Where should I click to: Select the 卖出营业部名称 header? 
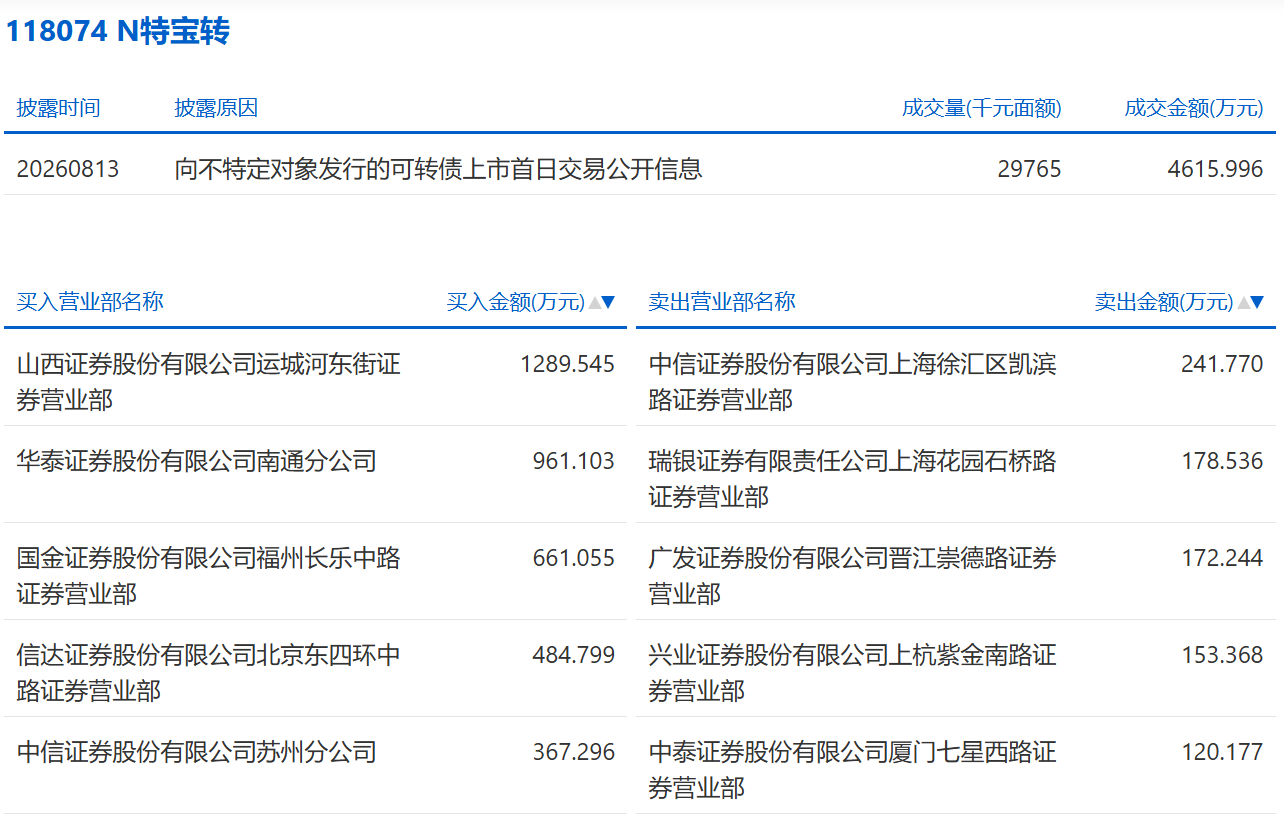[722, 302]
